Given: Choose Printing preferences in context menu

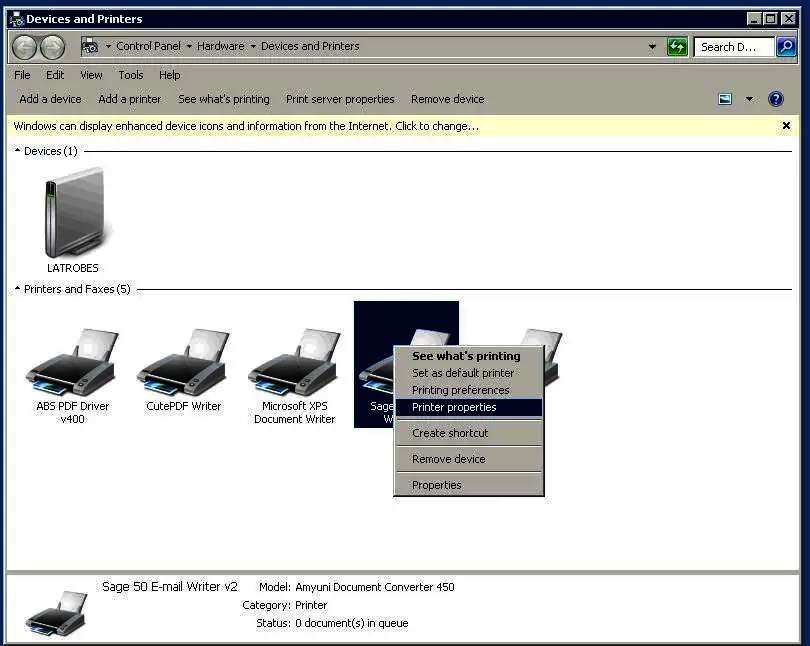Looking at the screenshot, I should click(469, 390).
